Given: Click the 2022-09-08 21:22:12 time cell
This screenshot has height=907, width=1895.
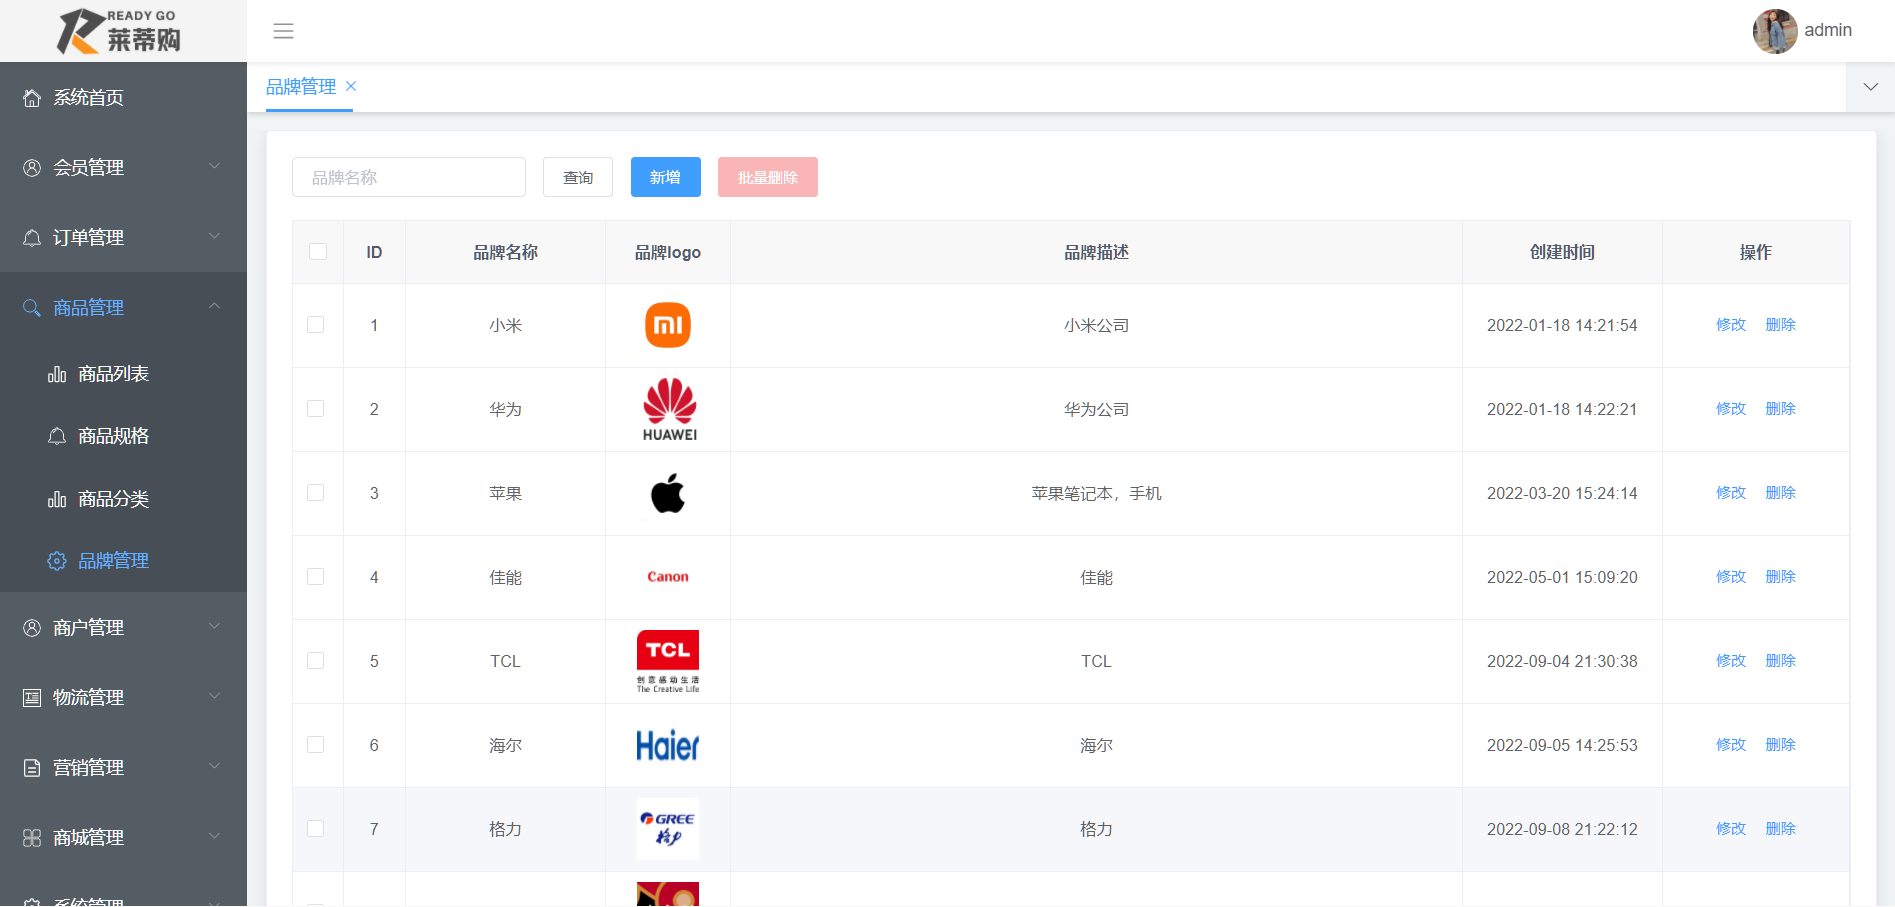Looking at the screenshot, I should (1562, 829).
